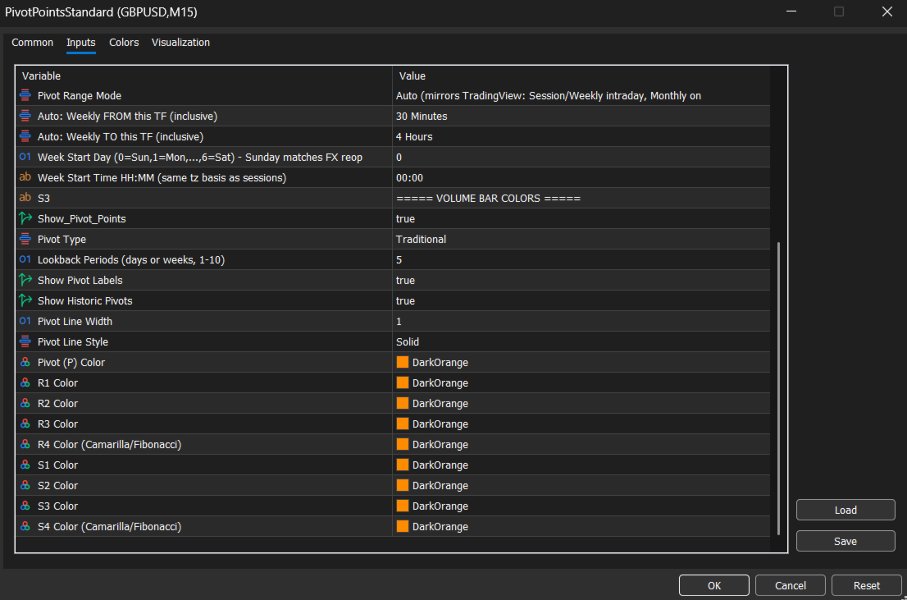Click the icon next to Auto: Weekly FROM this TF

tap(25, 116)
